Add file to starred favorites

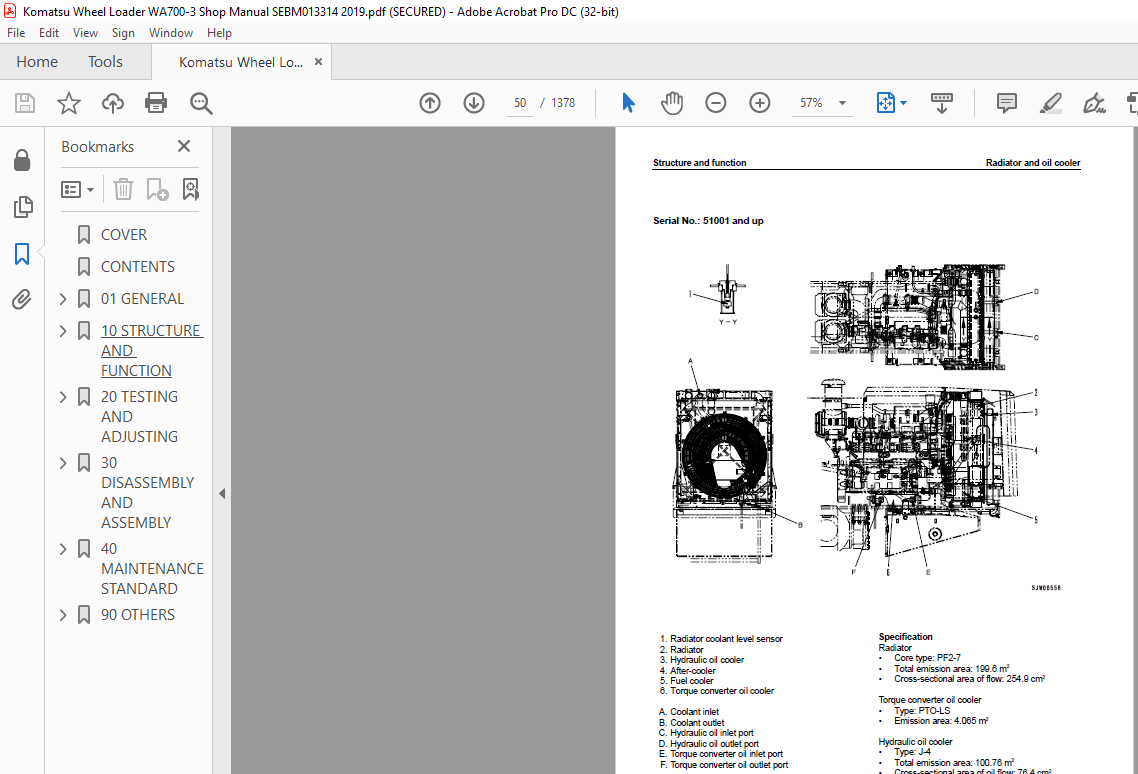click(x=69, y=103)
